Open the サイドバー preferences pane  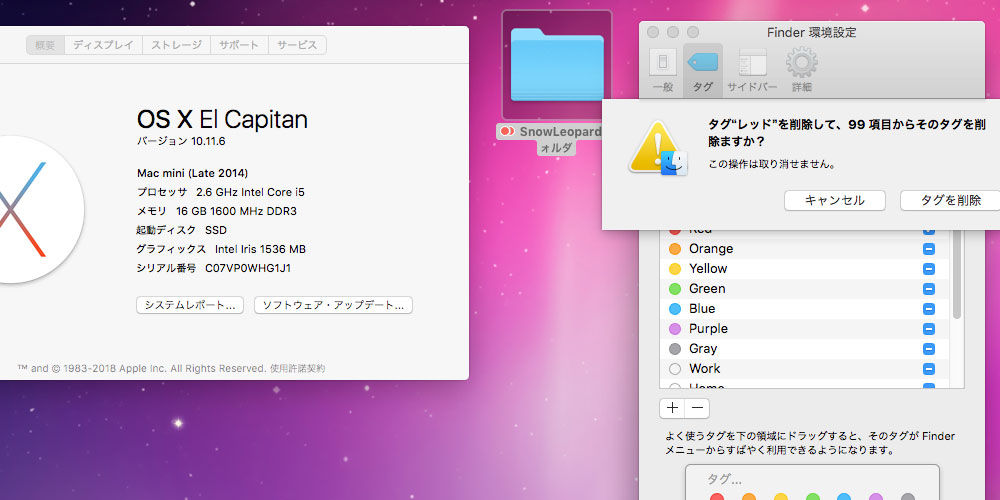point(753,70)
